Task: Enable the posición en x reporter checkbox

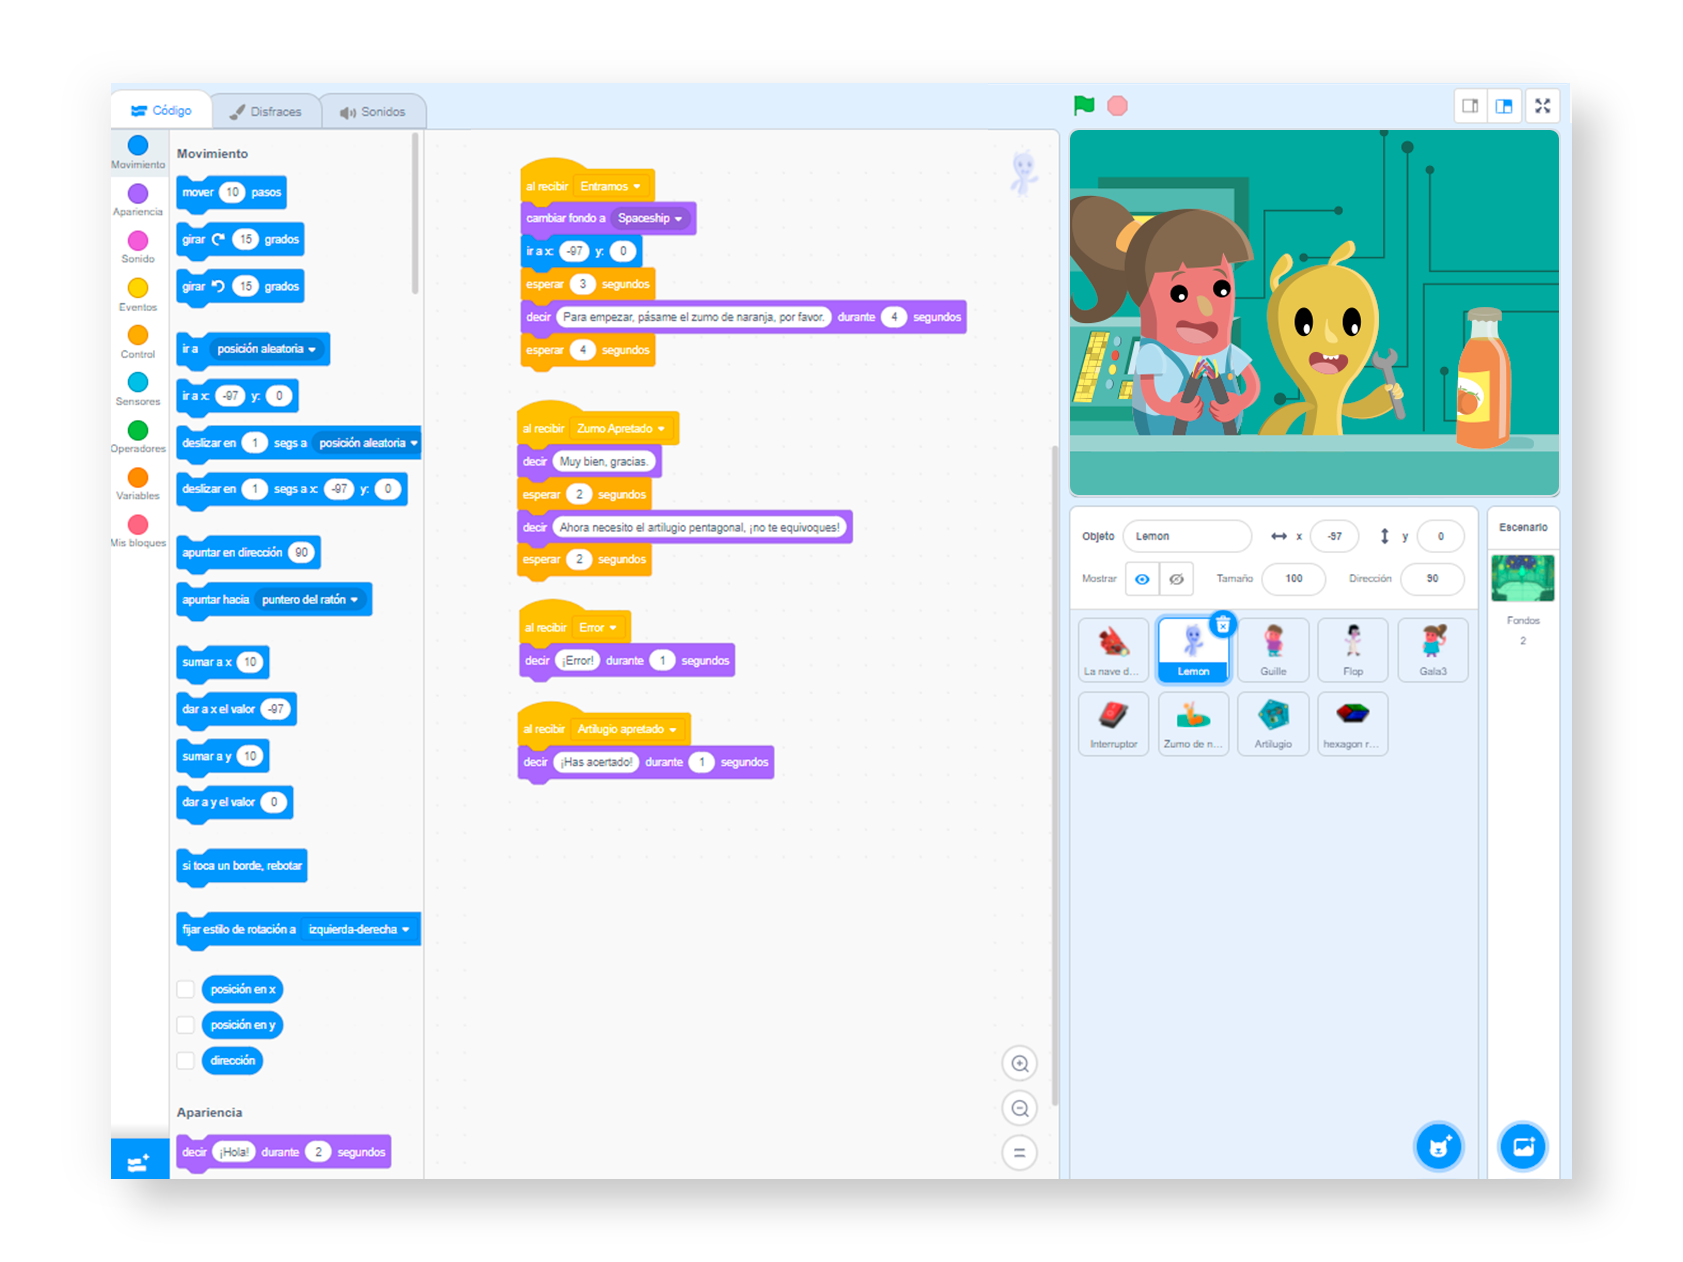Action: [186, 989]
